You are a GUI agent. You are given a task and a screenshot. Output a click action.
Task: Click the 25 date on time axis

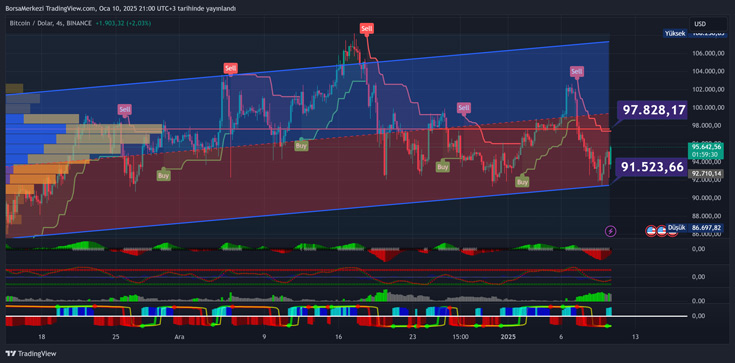[117, 337]
